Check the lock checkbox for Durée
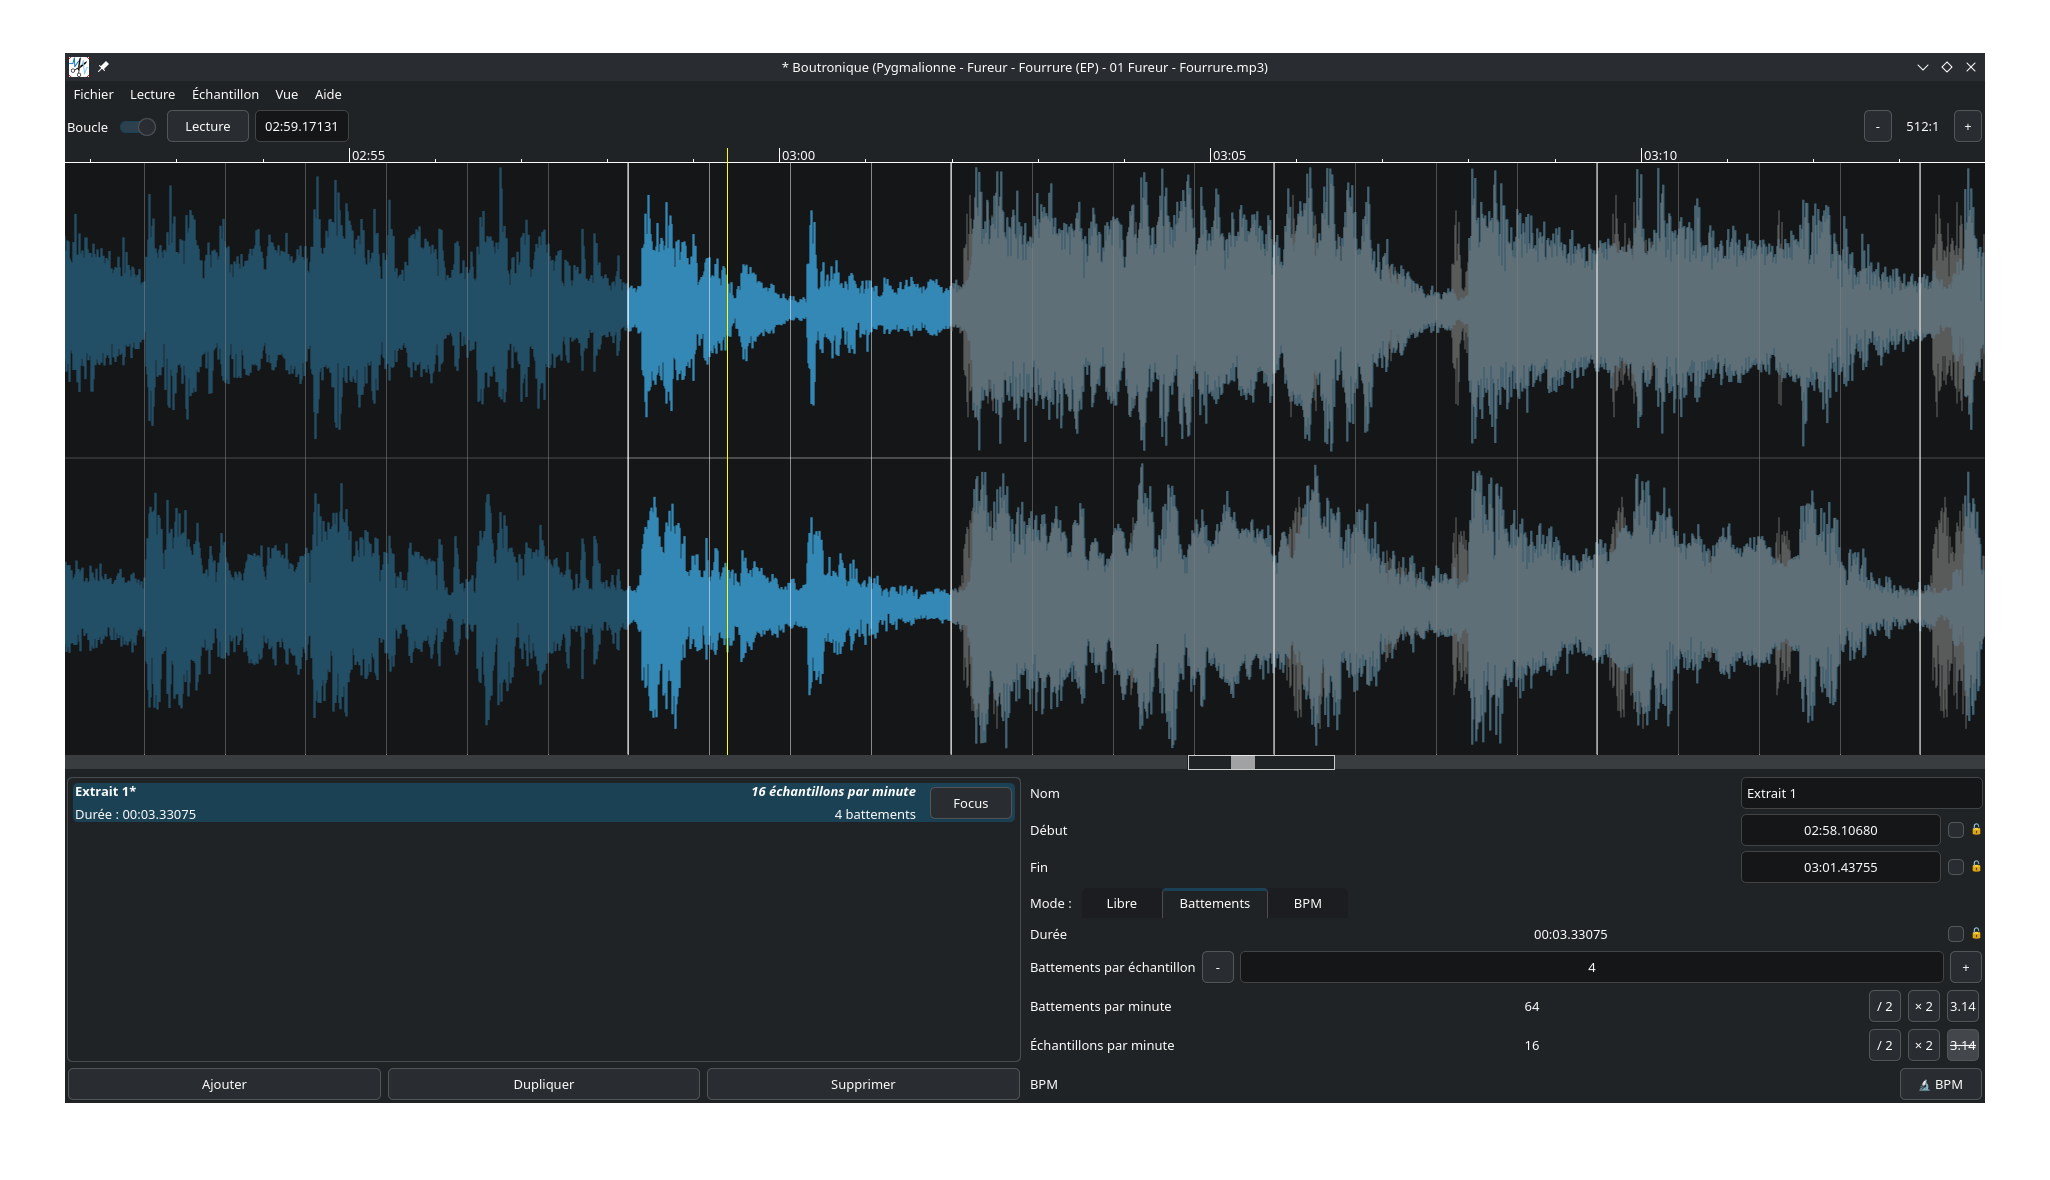The height and width of the screenshot is (1180, 2050). click(1955, 934)
